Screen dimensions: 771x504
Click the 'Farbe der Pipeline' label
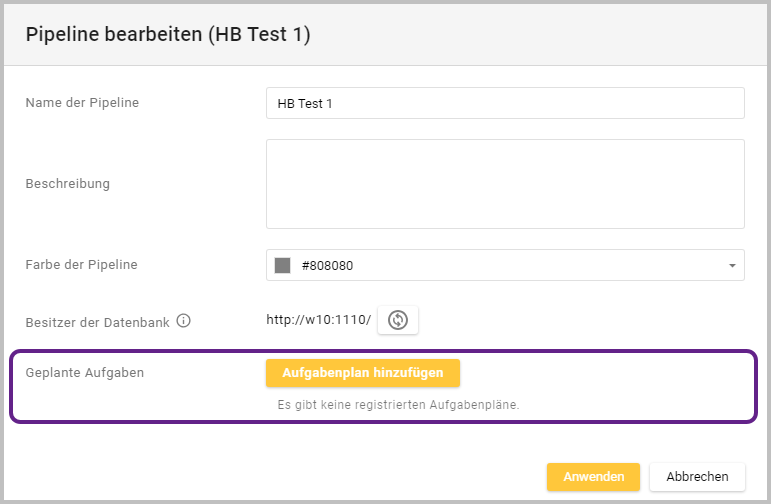[81, 265]
